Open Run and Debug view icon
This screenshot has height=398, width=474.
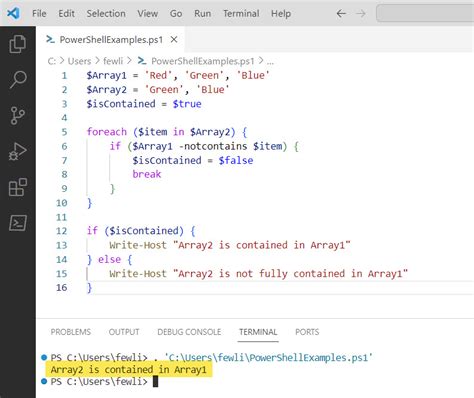click(17, 152)
